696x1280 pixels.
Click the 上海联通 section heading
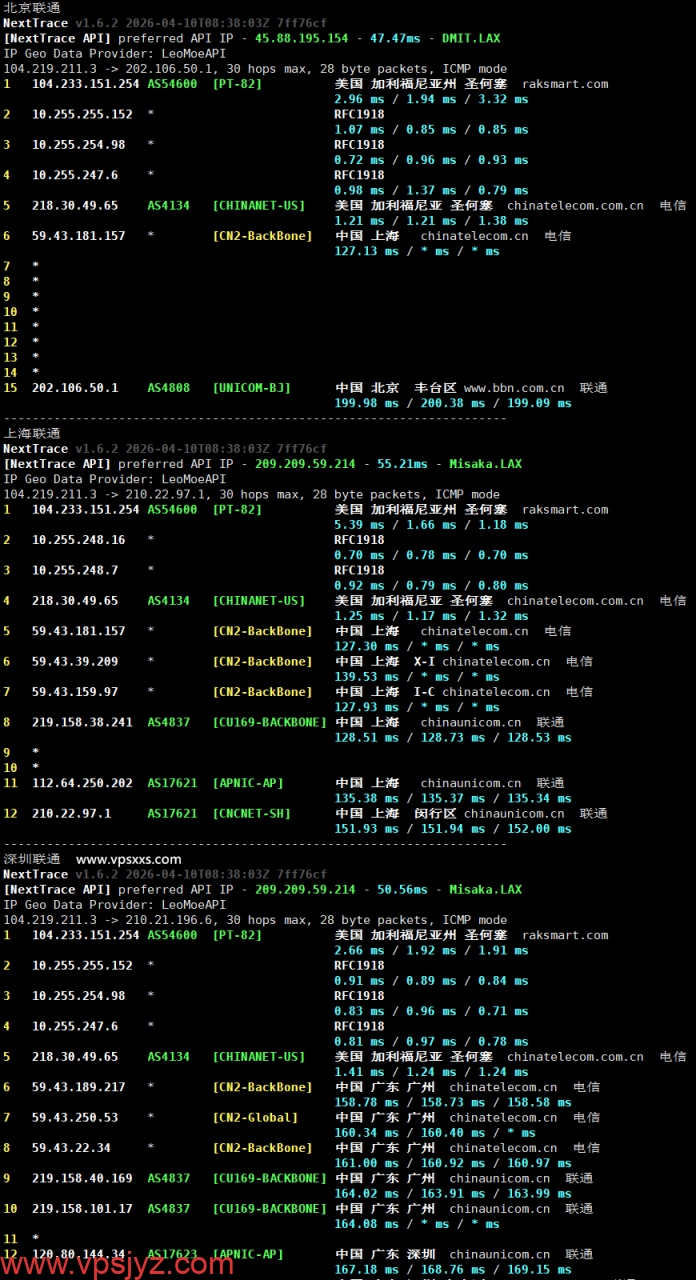pos(32,433)
